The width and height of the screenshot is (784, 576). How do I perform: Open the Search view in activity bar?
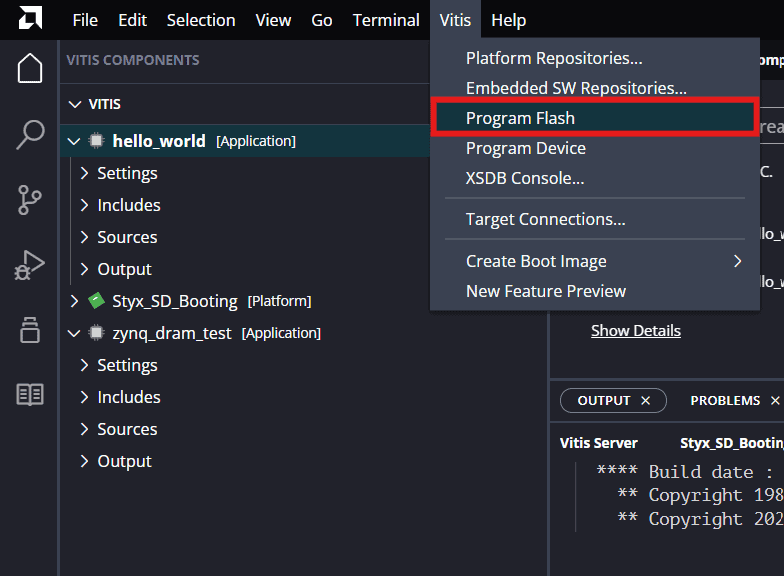[x=30, y=135]
